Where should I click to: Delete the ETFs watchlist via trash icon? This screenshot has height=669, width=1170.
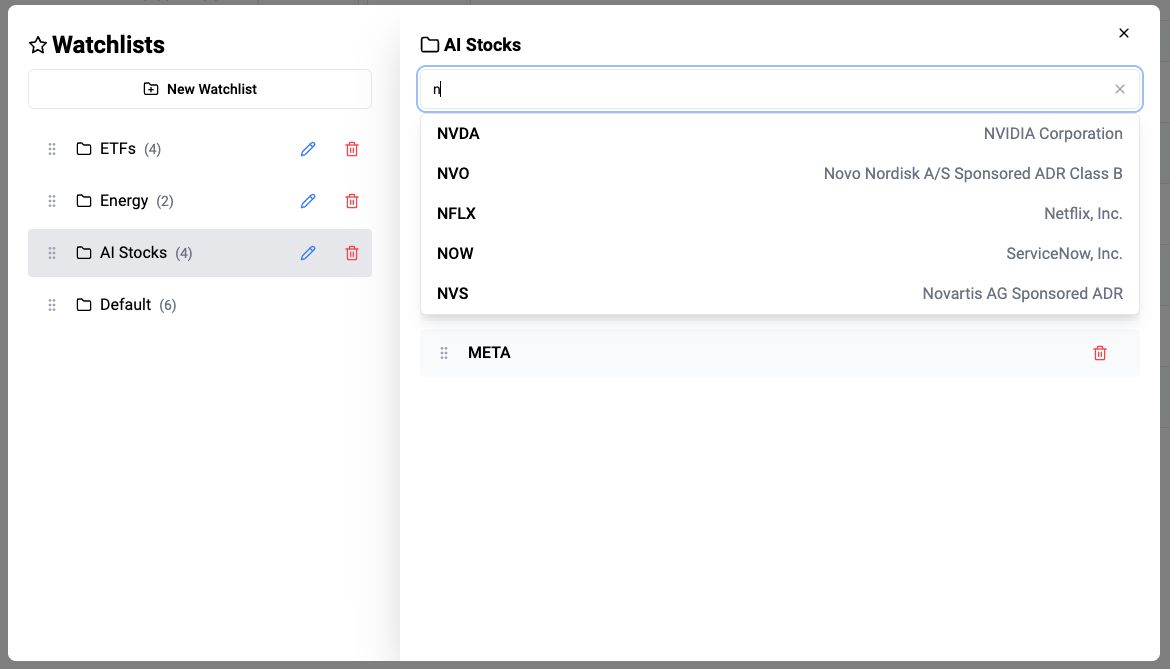352,149
